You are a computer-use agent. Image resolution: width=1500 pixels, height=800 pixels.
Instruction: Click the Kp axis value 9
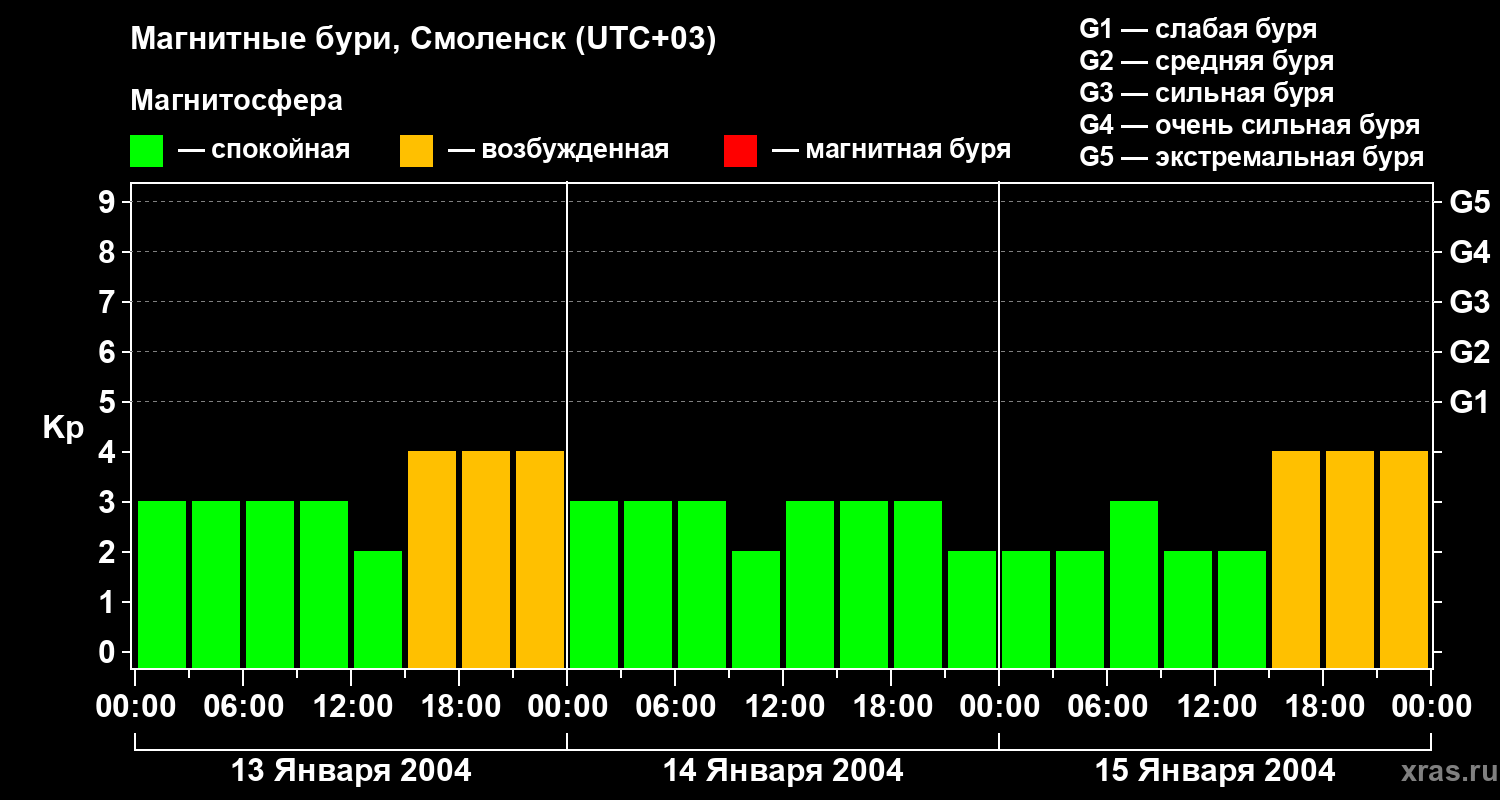coord(109,202)
